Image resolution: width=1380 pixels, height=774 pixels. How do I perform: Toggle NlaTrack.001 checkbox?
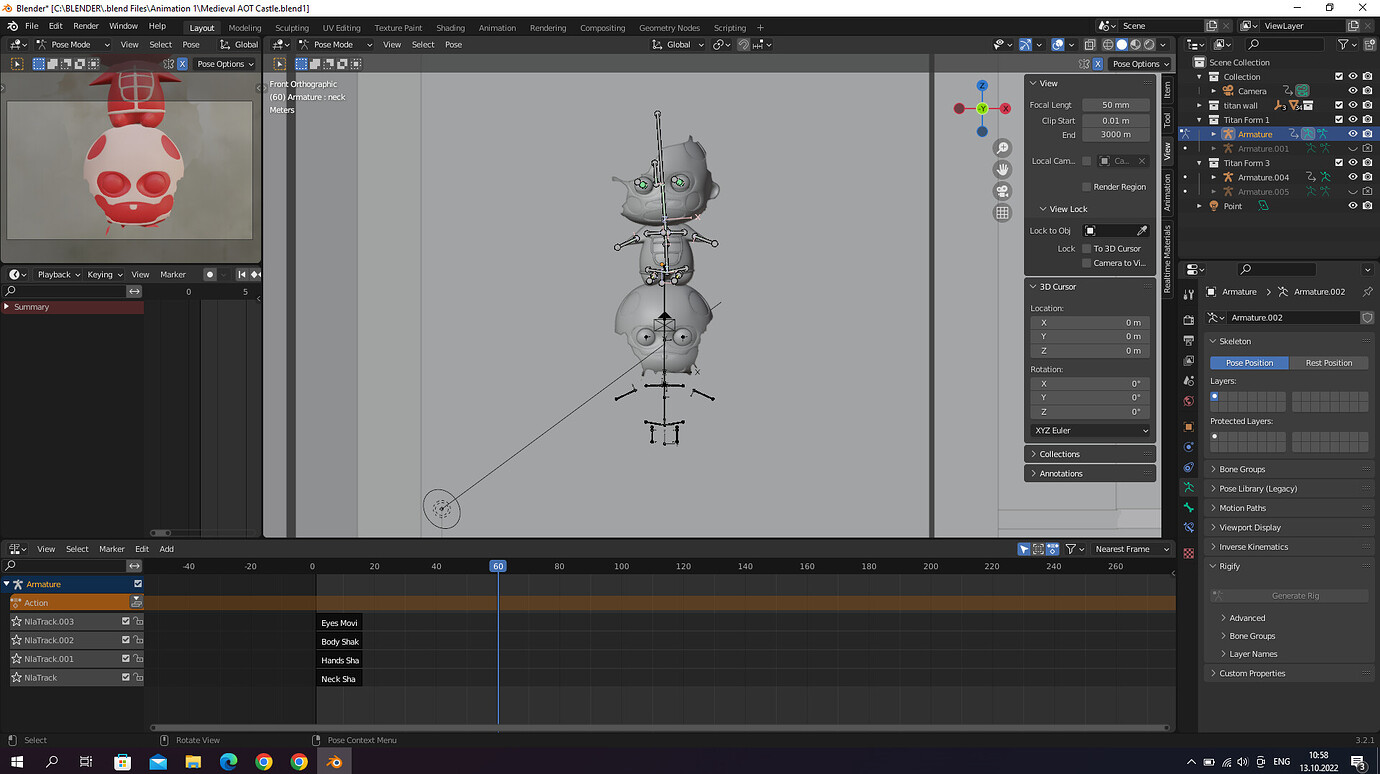coord(126,659)
